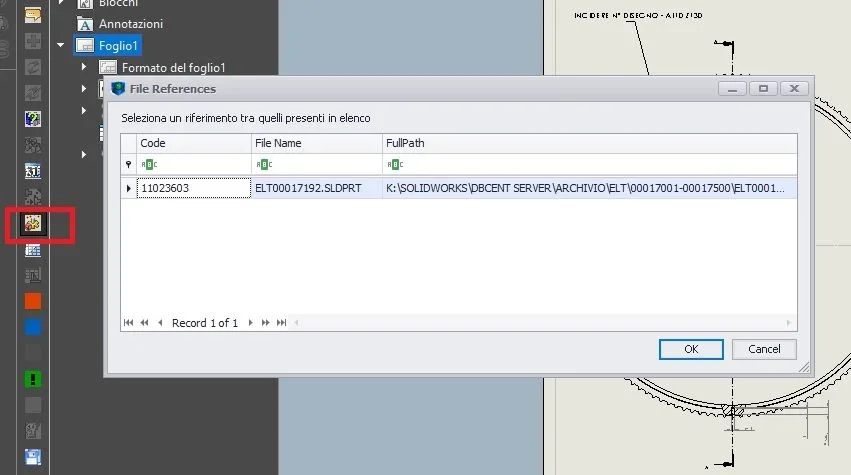Click the File References dialog shield icon
The height and width of the screenshot is (475, 851).
pyautogui.click(x=118, y=88)
